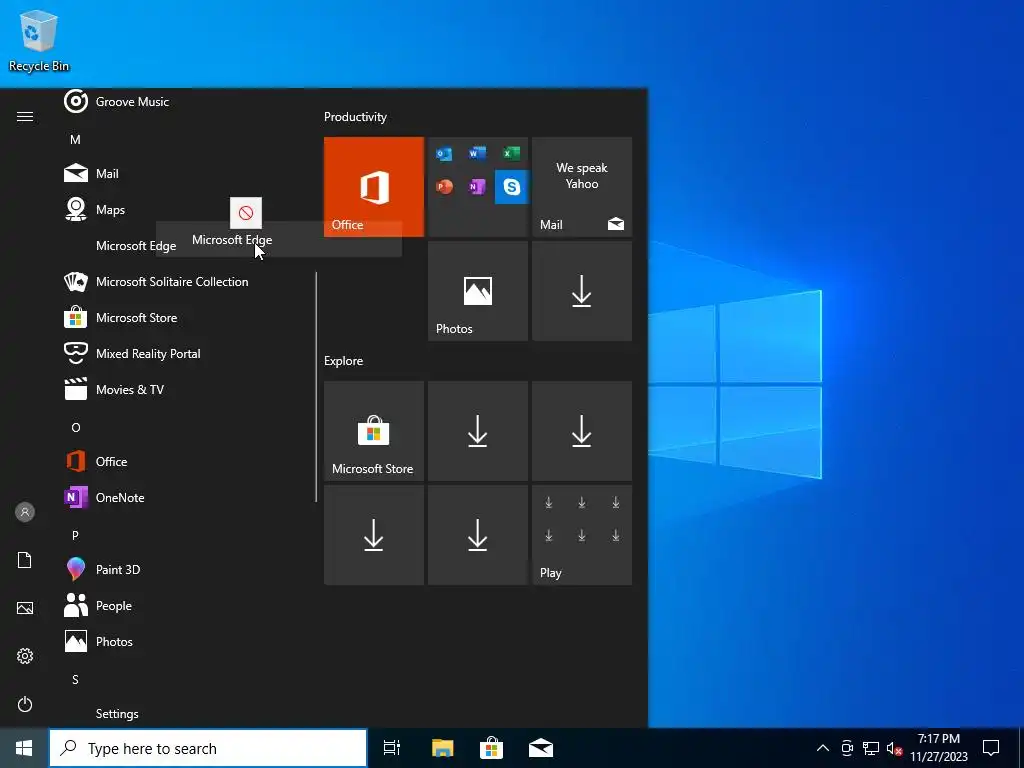The image size is (1024, 768).
Task: Show hidden system tray icons
Action: click(823, 748)
